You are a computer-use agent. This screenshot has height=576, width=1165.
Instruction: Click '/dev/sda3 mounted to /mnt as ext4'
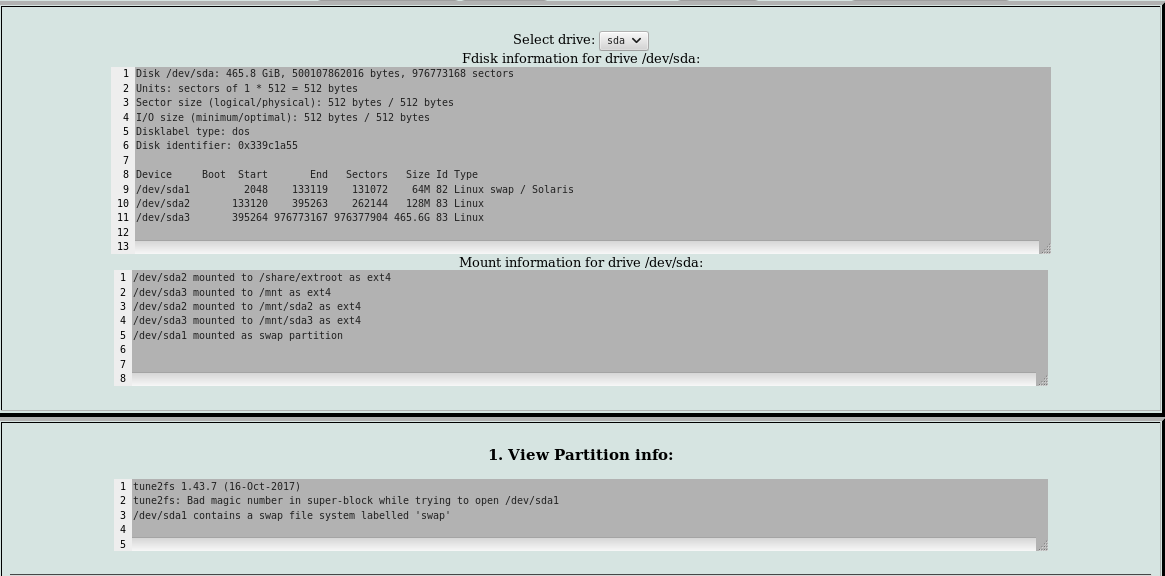tap(232, 293)
